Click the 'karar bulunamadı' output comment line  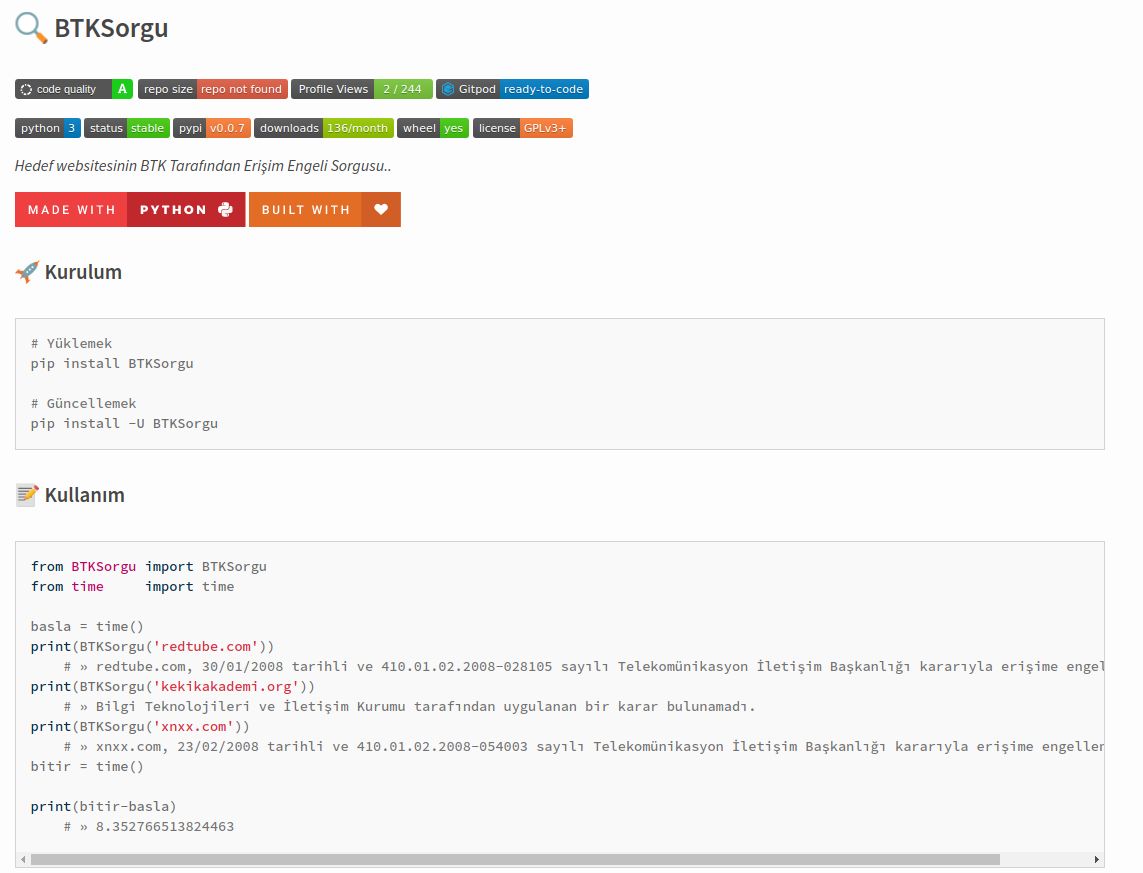pos(410,706)
